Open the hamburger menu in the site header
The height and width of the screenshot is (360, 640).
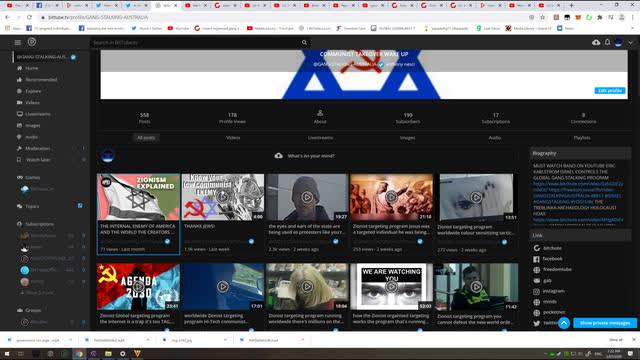point(18,42)
